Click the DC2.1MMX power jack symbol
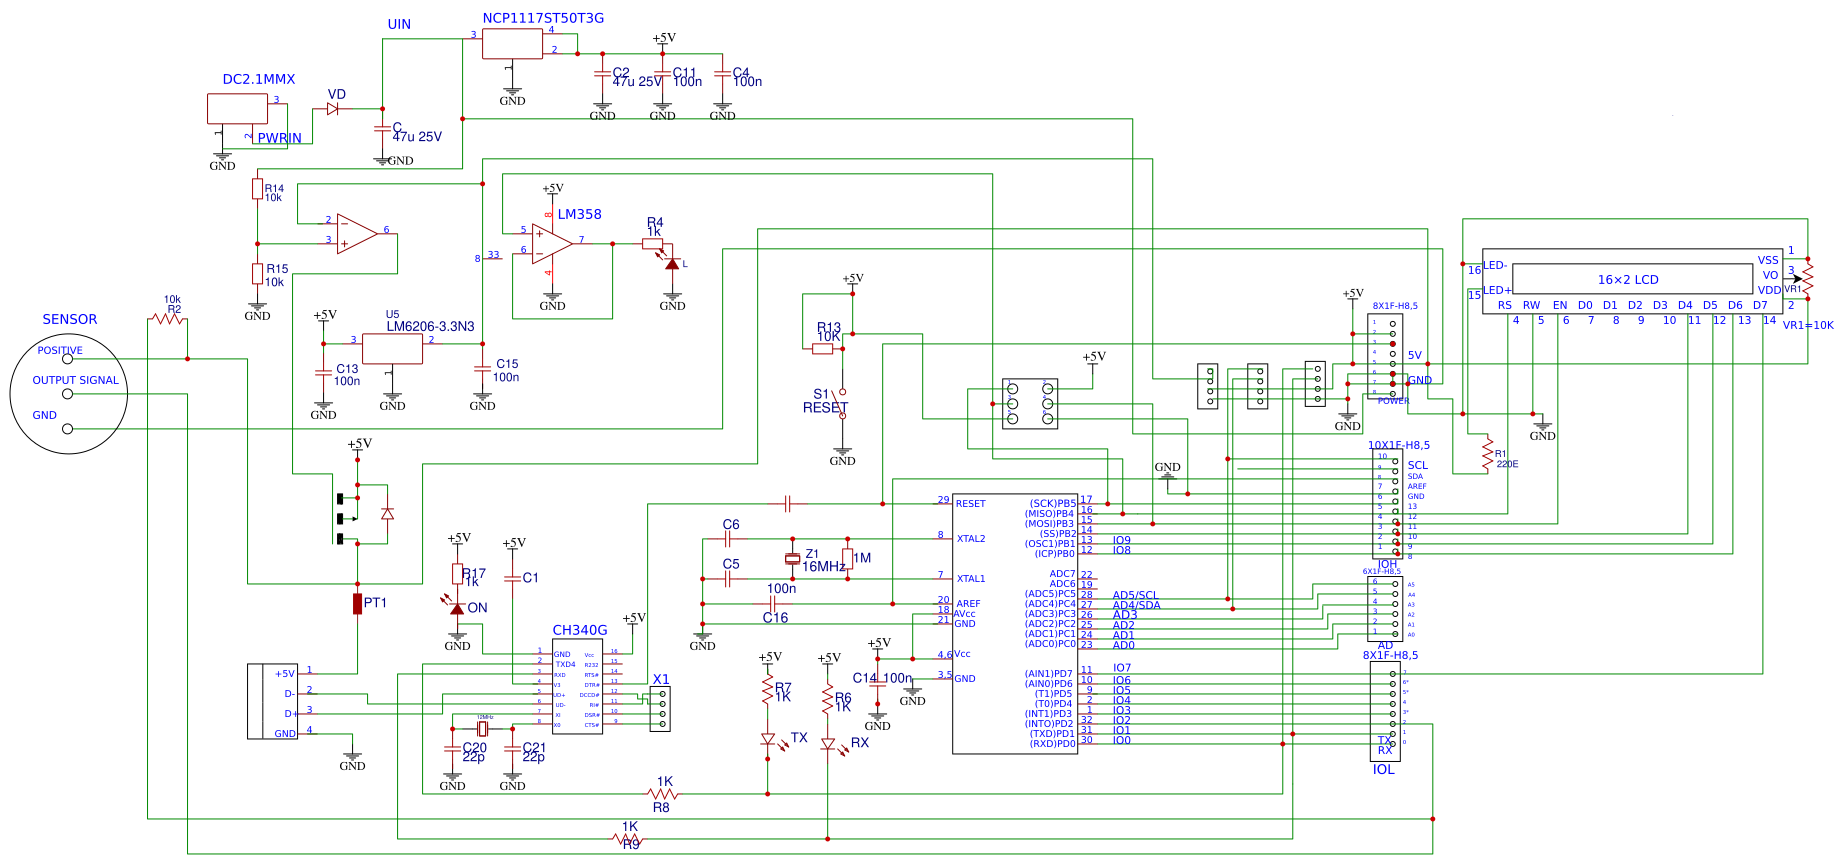This screenshot has width=1845, height=864. point(237,109)
